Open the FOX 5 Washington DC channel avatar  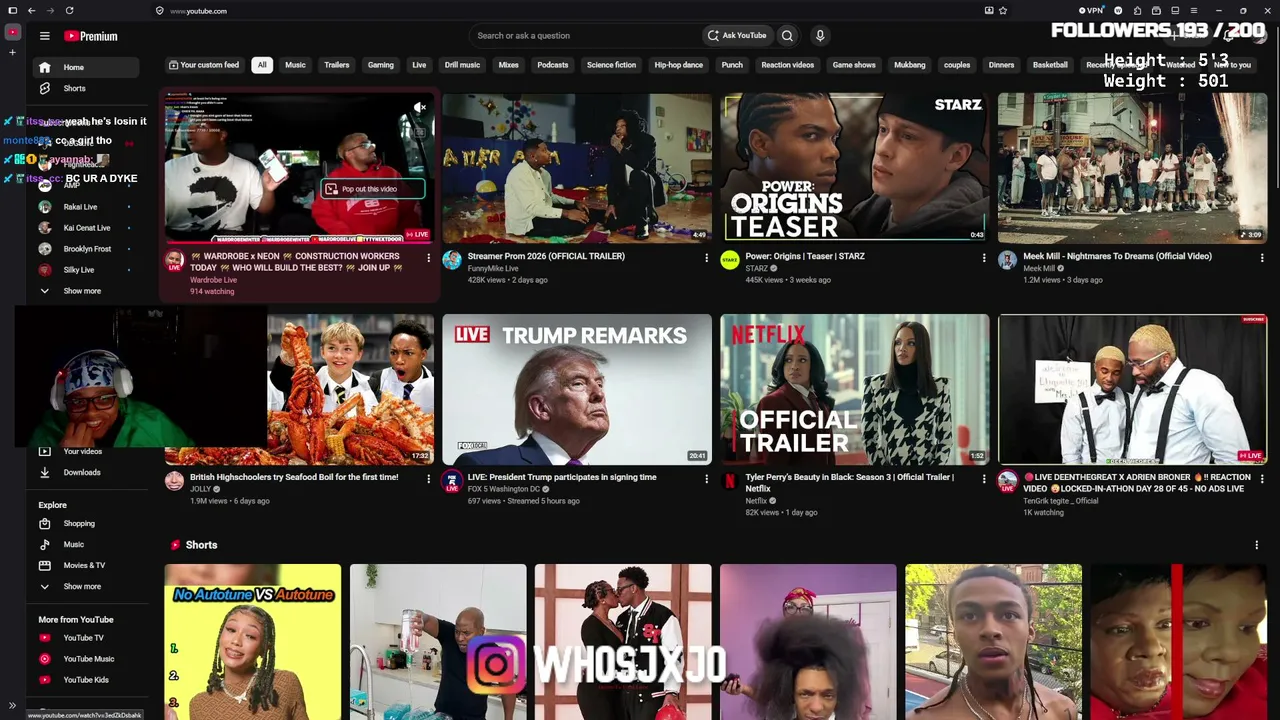click(452, 482)
